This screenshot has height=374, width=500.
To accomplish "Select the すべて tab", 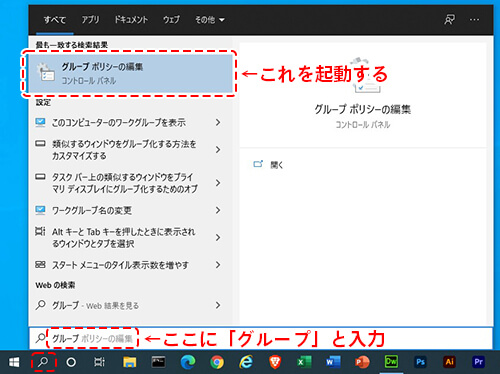I will click(x=55, y=20).
